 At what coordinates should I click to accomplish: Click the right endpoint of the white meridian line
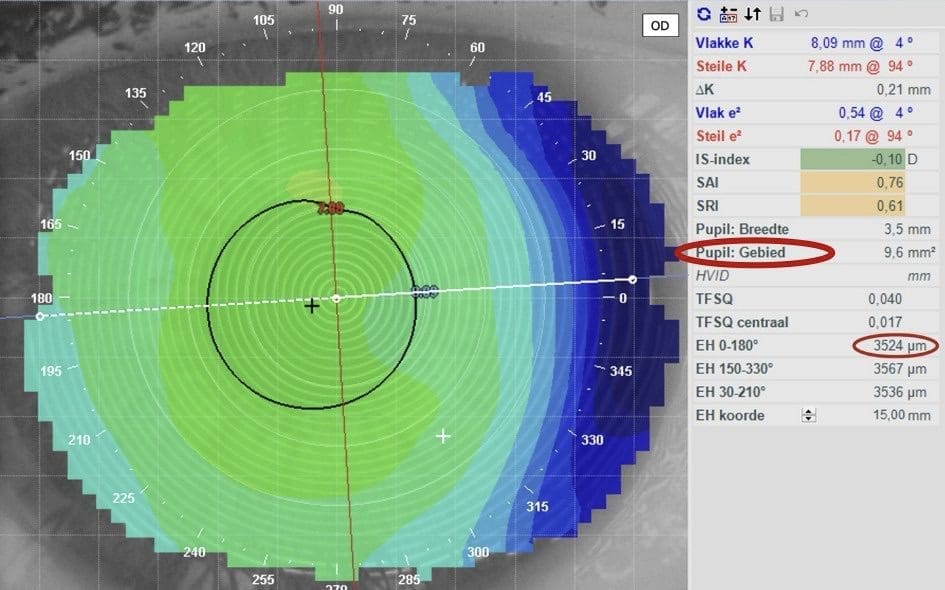pos(632,279)
